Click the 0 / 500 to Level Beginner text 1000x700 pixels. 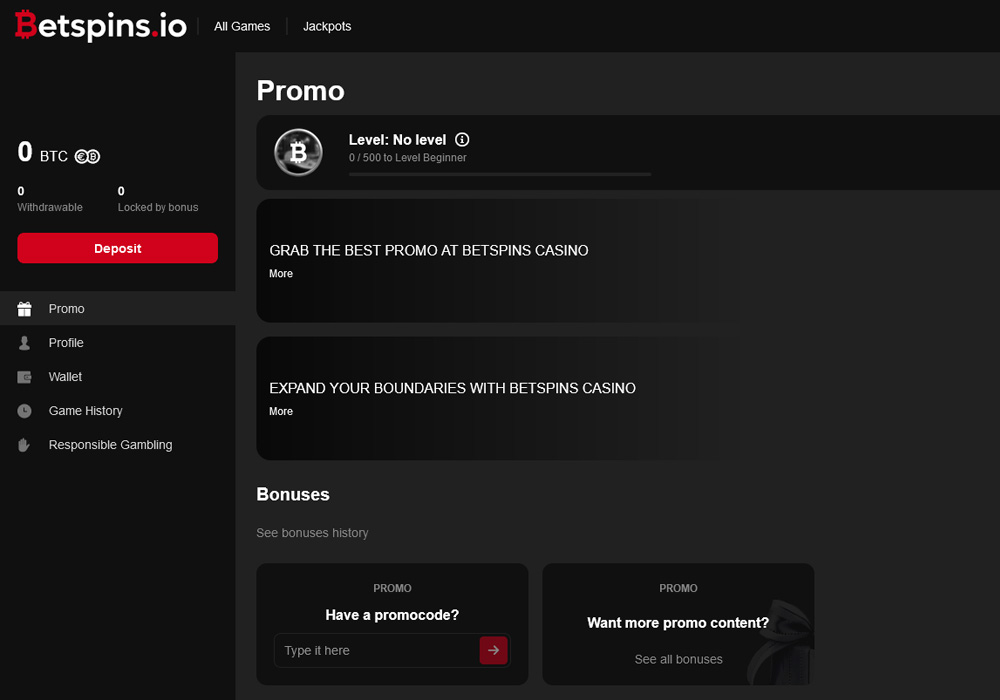point(408,157)
